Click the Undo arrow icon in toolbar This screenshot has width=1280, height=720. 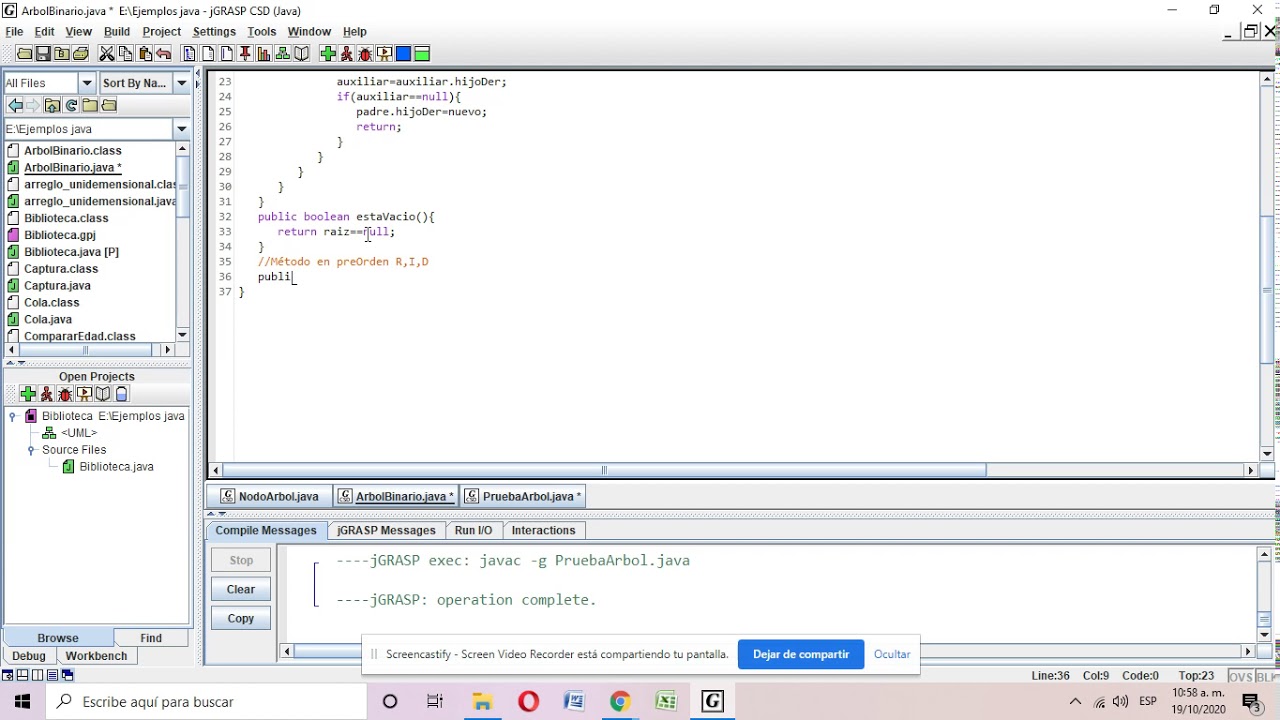pos(163,54)
